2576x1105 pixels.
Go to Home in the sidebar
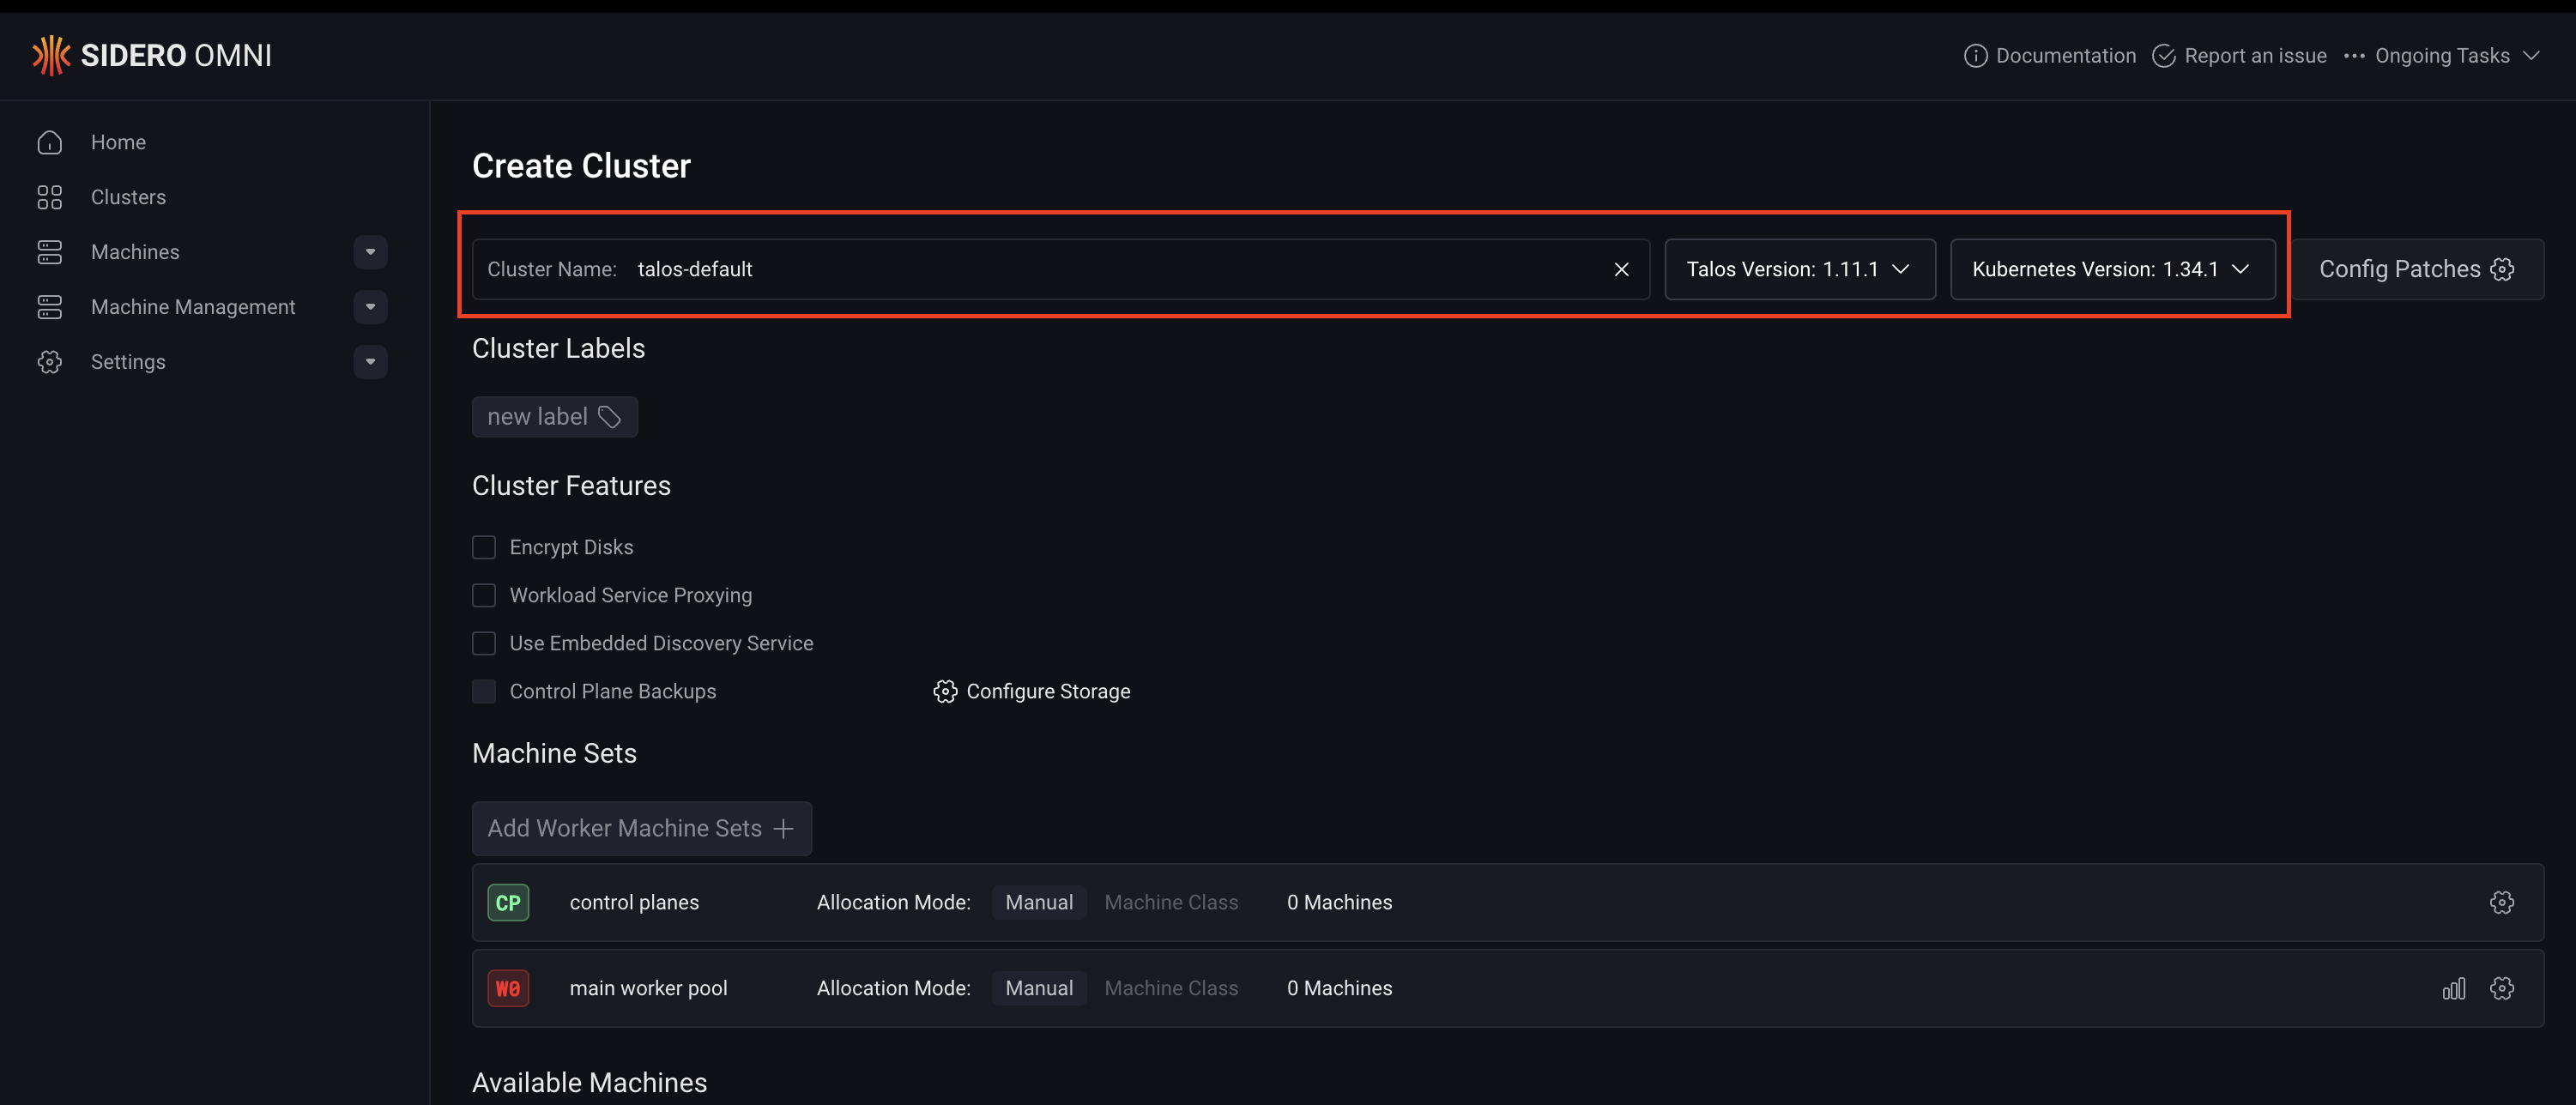coord(118,142)
